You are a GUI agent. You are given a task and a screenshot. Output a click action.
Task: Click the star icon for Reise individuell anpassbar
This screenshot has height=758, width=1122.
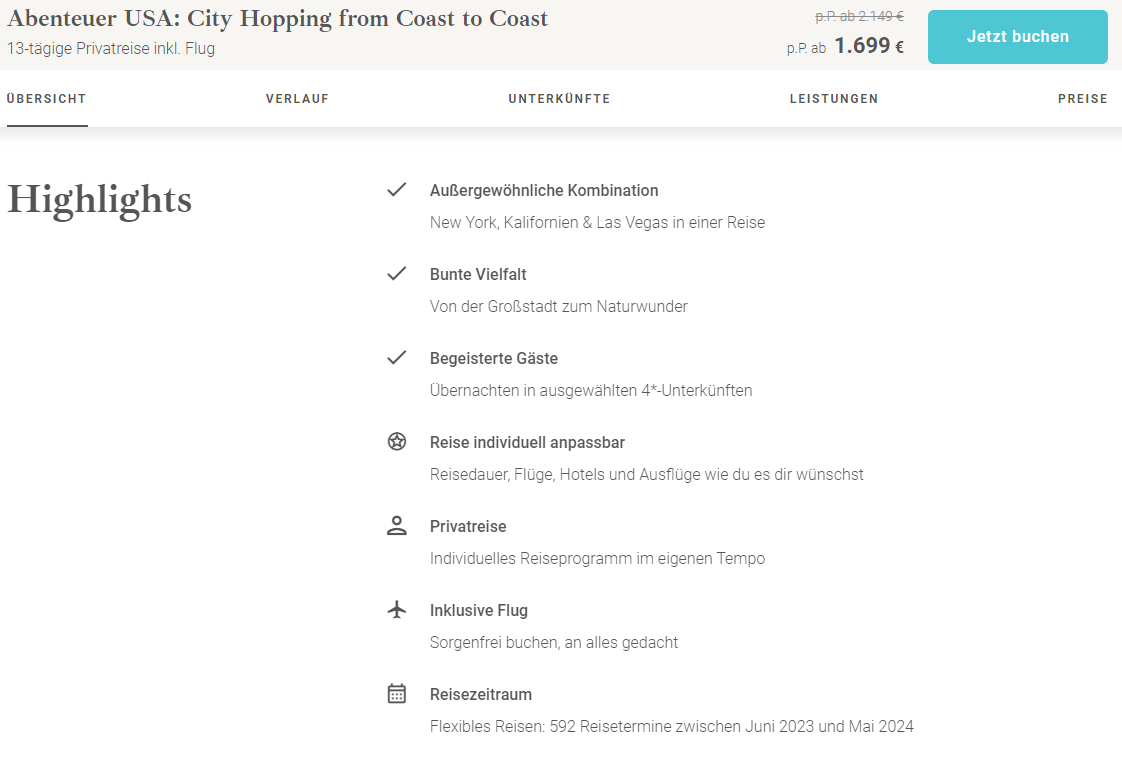point(396,442)
